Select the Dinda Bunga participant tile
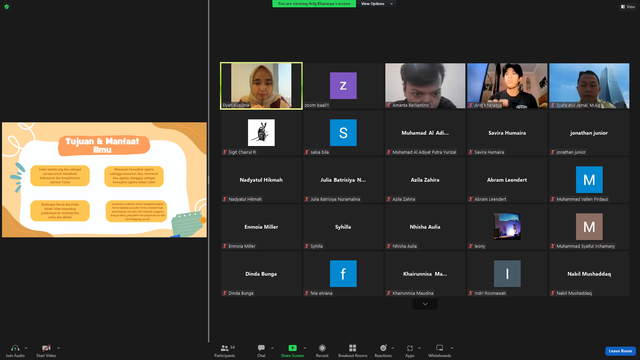The height and width of the screenshot is (360, 640). pyautogui.click(x=261, y=273)
